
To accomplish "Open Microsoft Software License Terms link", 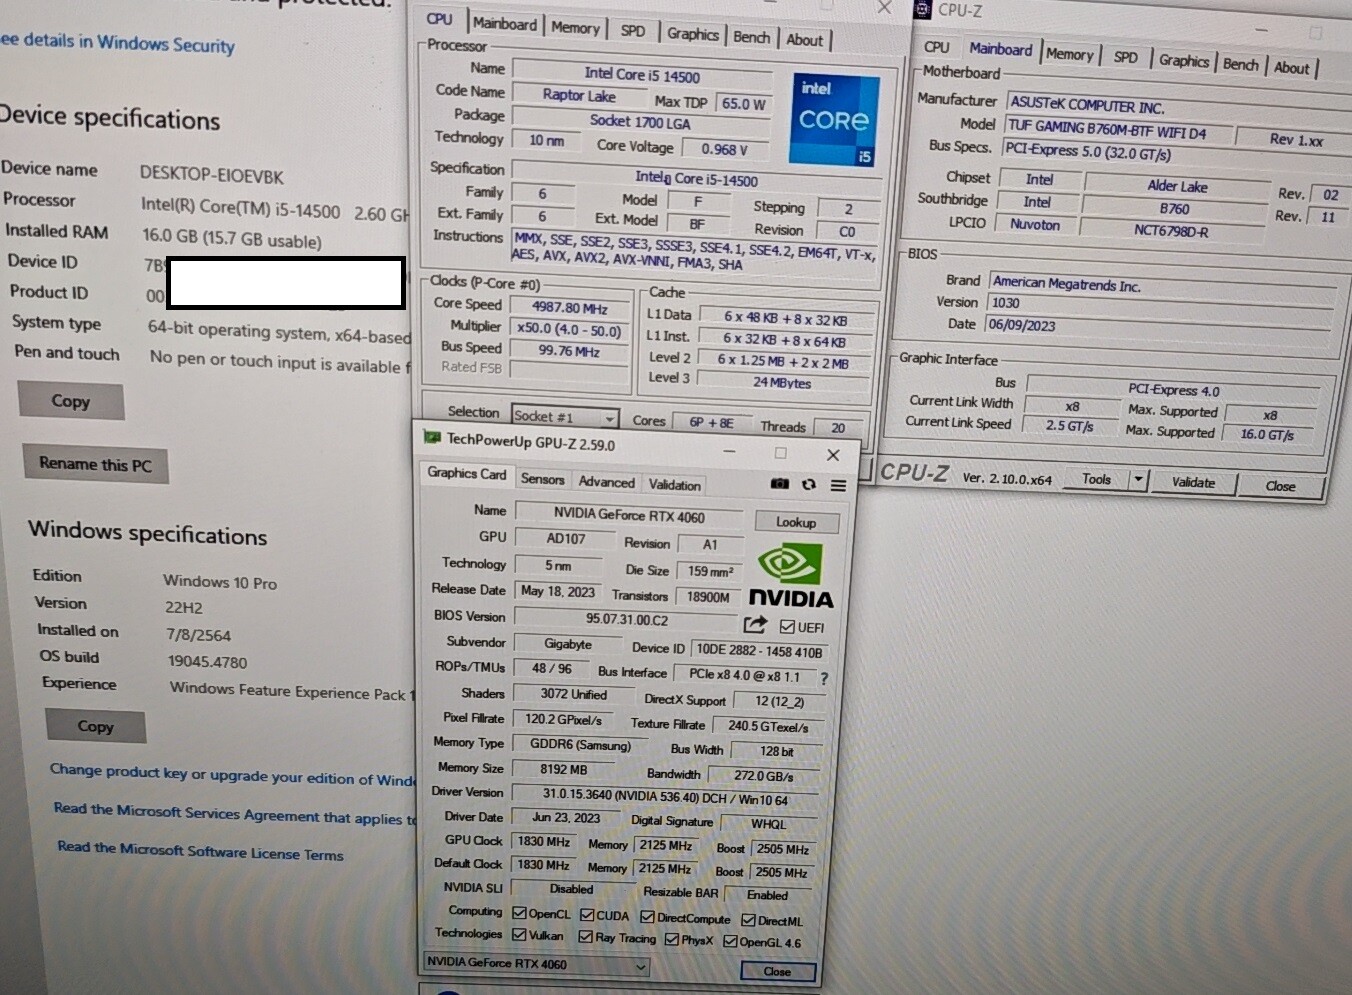I will pyautogui.click(x=200, y=851).
